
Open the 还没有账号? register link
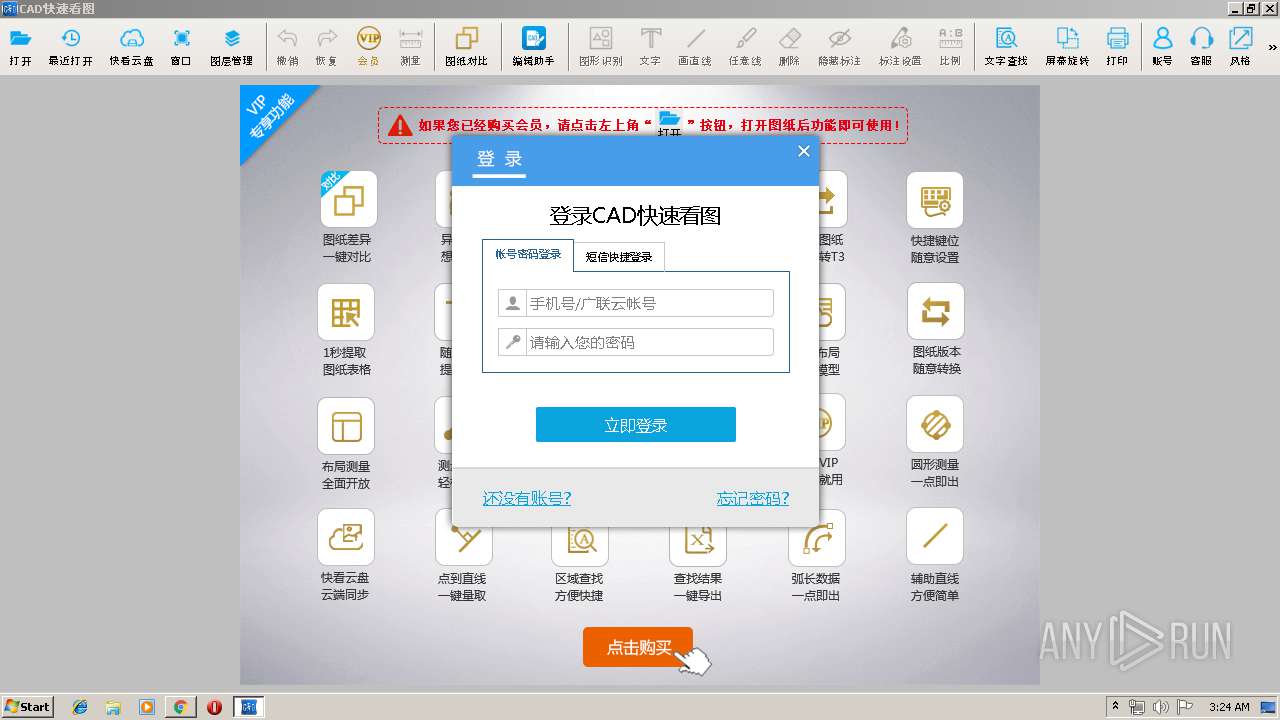(x=527, y=498)
